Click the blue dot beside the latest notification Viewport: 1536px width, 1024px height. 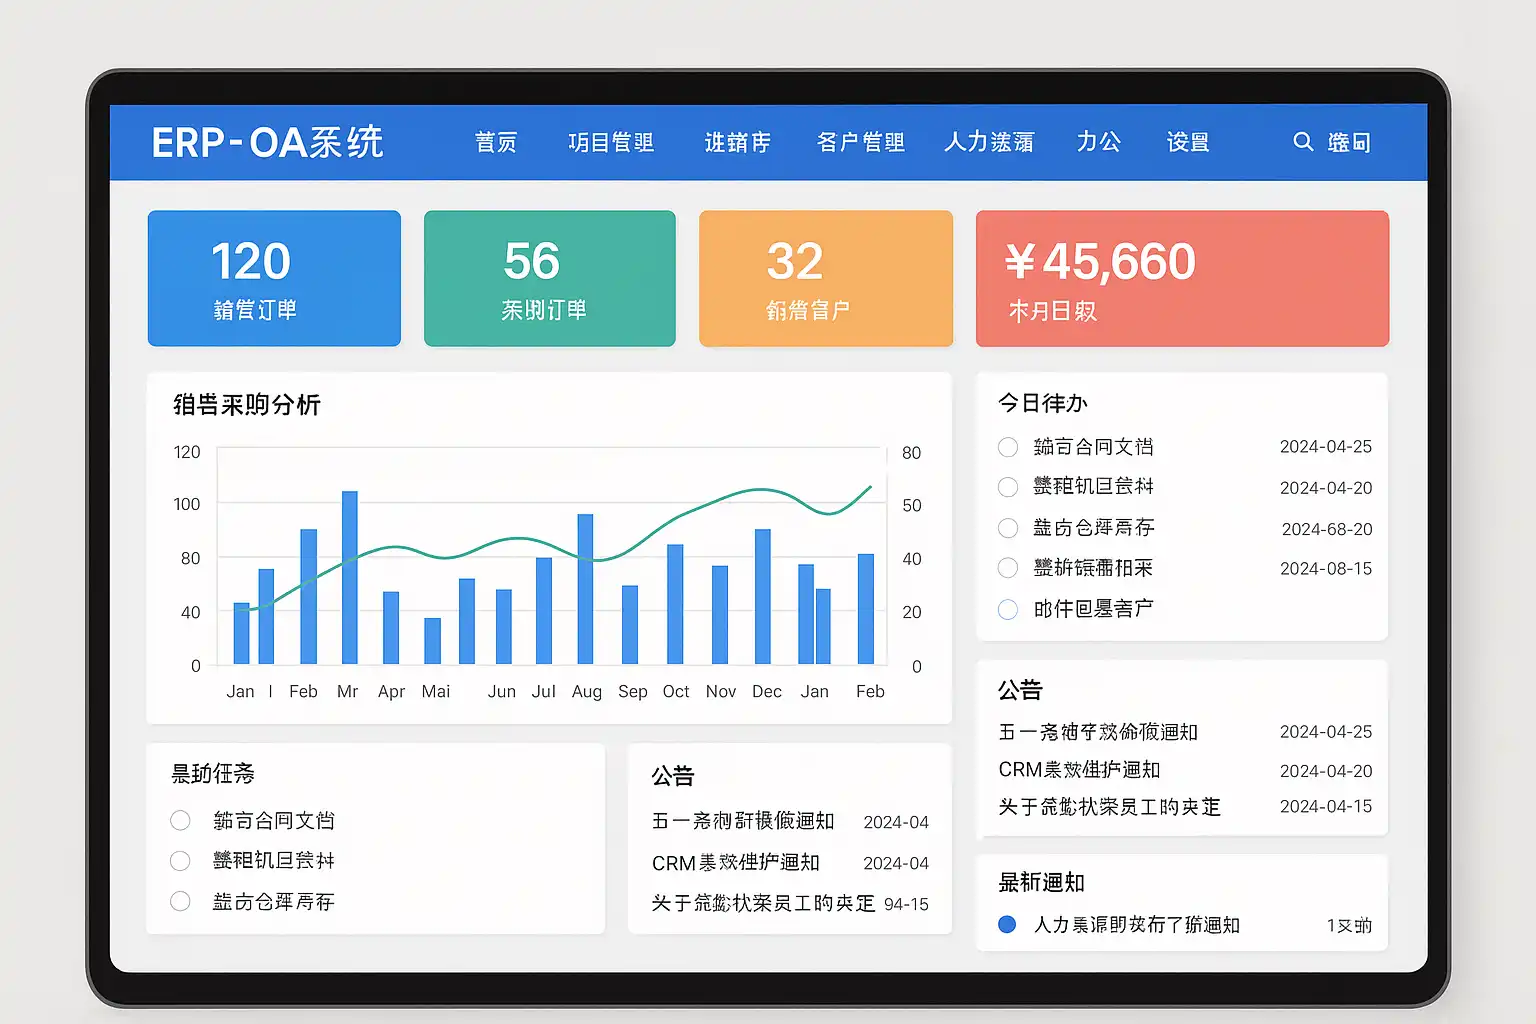[x=1007, y=925]
